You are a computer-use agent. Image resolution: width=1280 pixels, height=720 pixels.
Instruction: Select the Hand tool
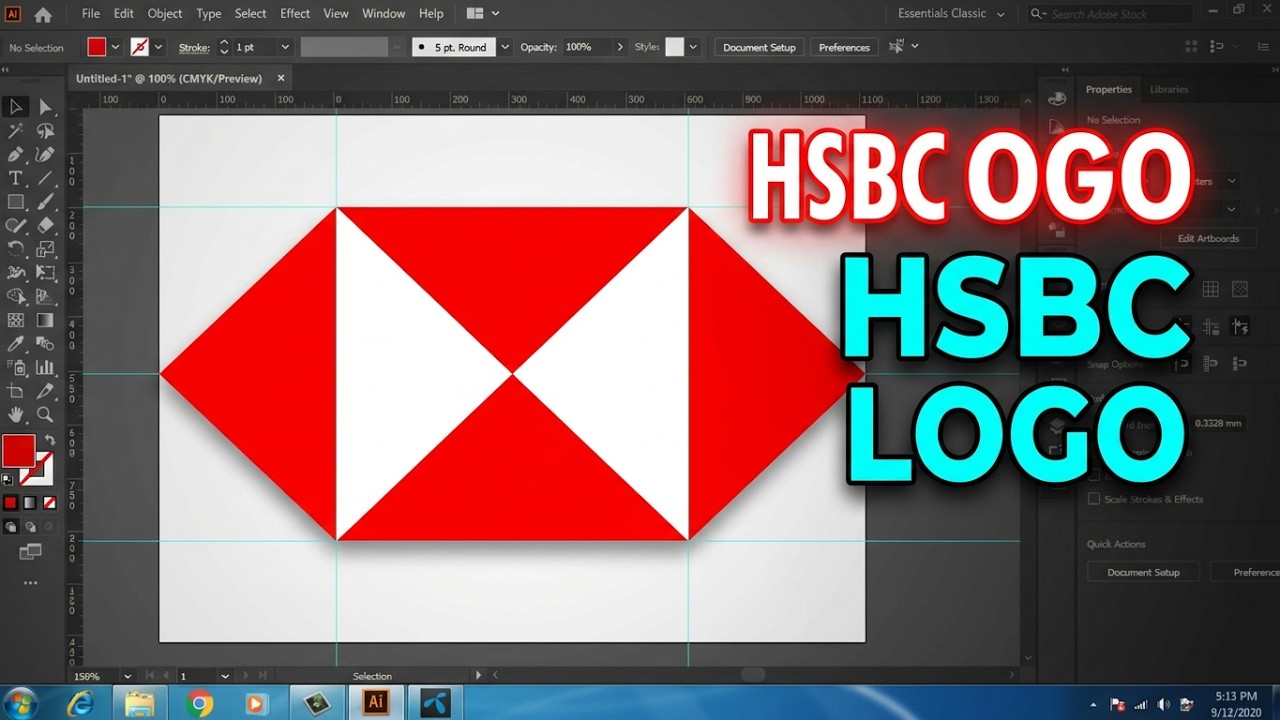pos(16,414)
